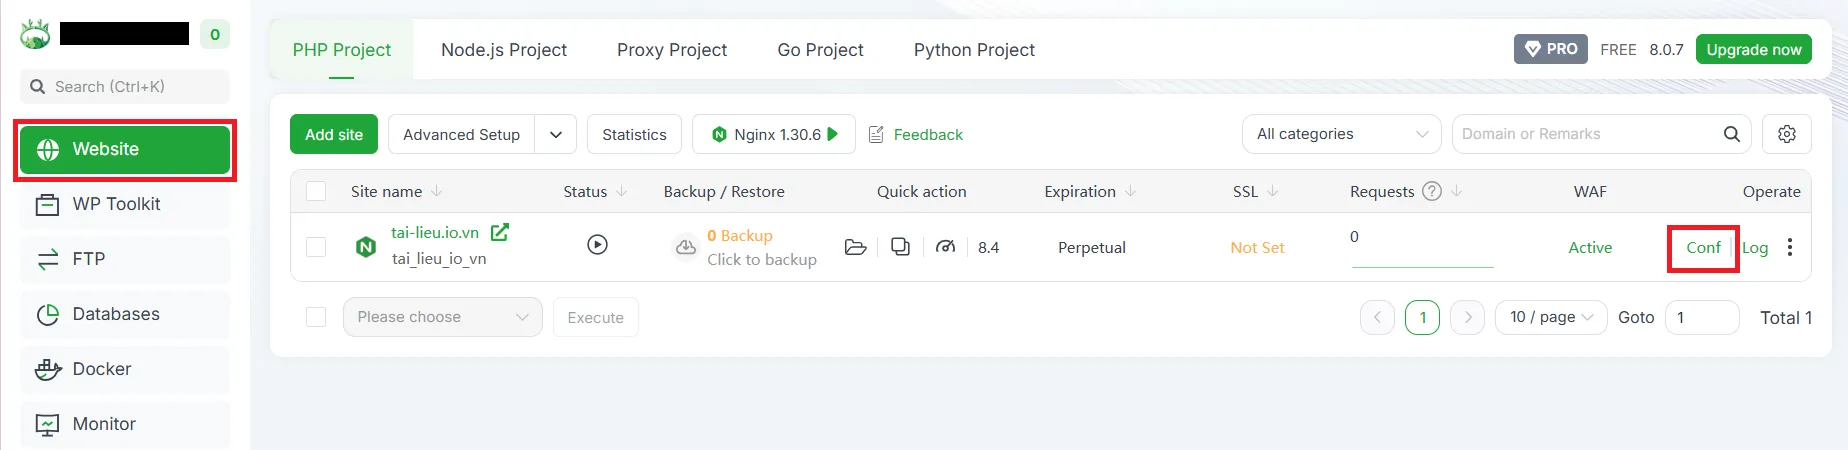Click the Not Set SSL link
The width and height of the screenshot is (1848, 450).
click(1257, 247)
